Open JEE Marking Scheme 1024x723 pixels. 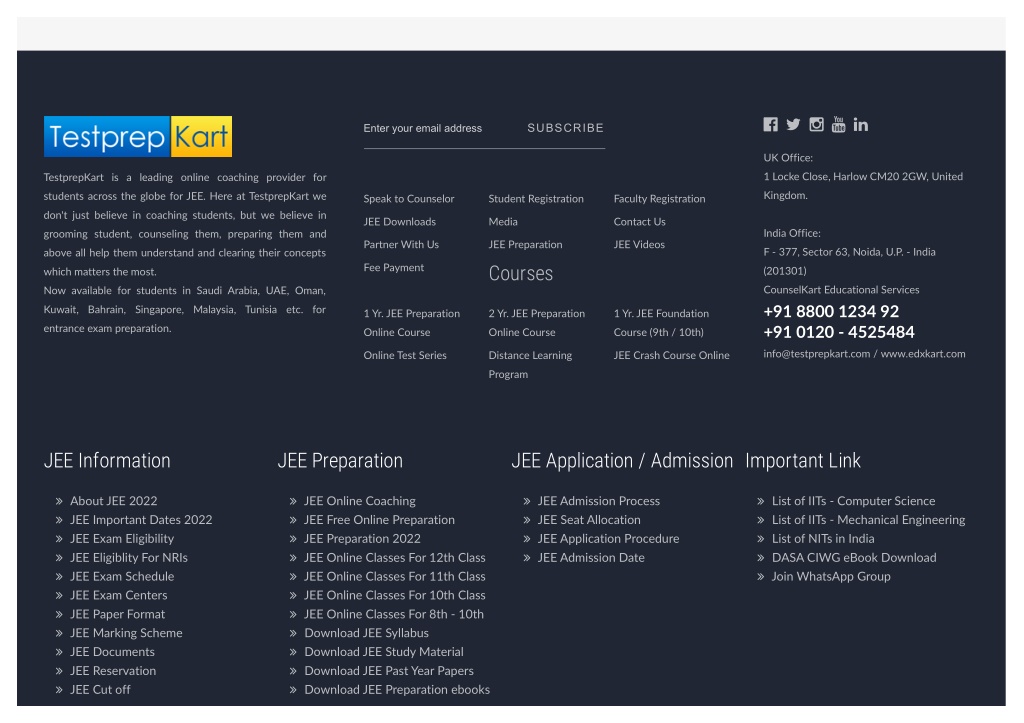point(126,634)
